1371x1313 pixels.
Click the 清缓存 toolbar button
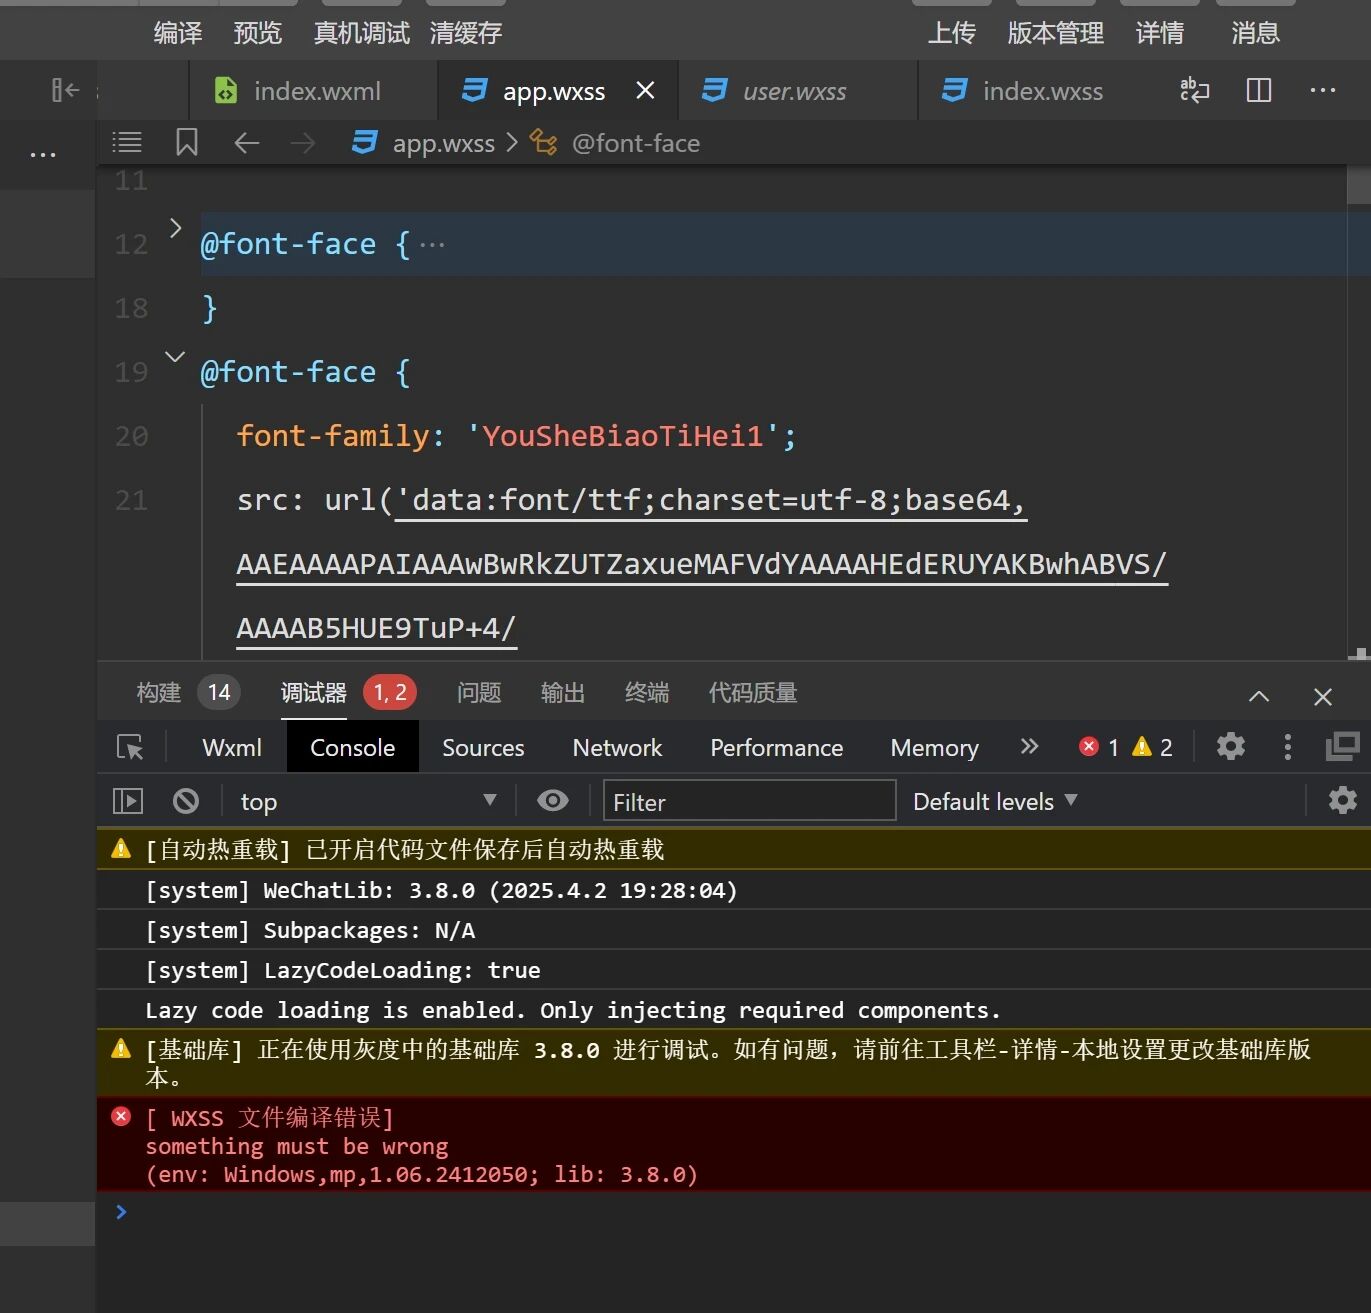[x=466, y=33]
